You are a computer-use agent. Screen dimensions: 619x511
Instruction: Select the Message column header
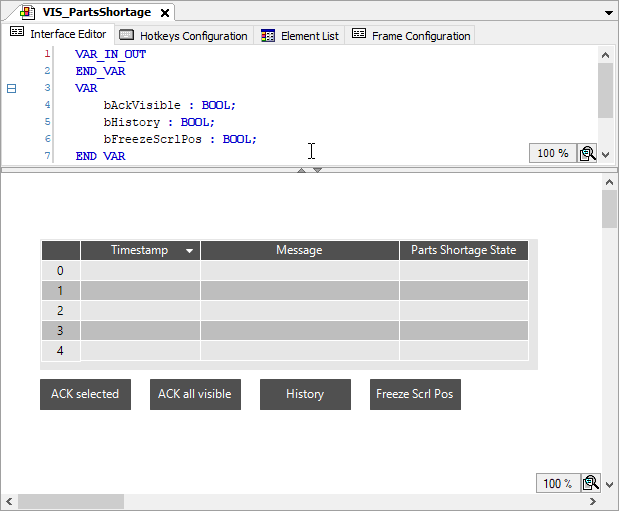(300, 250)
